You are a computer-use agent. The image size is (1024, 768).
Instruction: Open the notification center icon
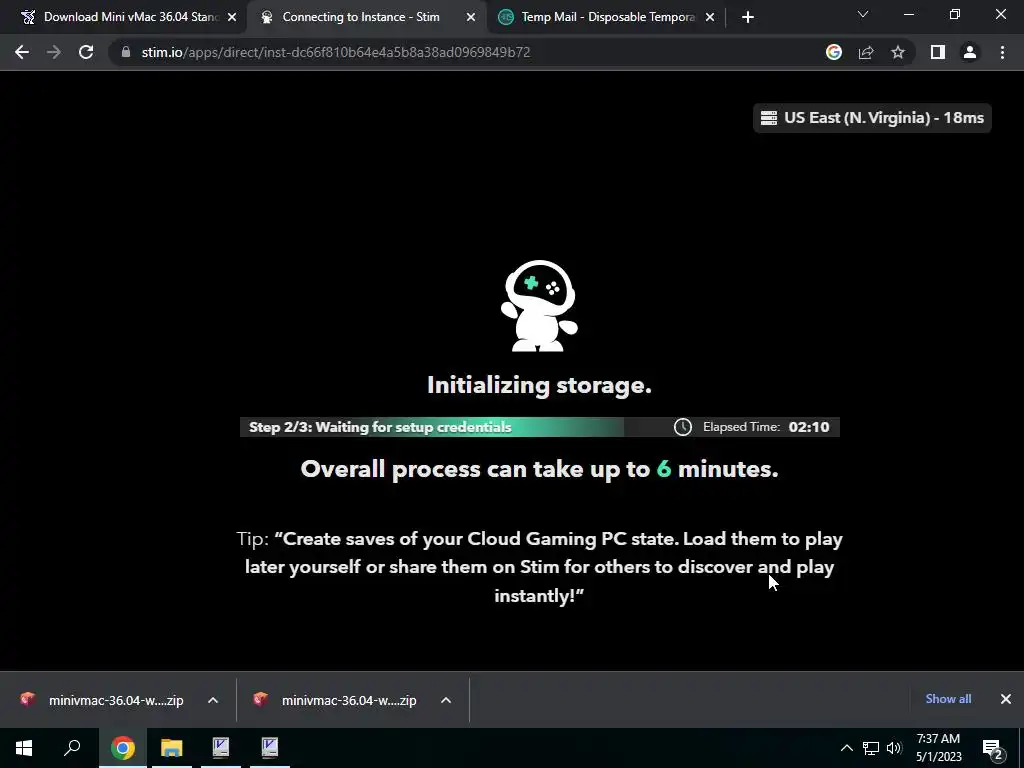coord(993,748)
